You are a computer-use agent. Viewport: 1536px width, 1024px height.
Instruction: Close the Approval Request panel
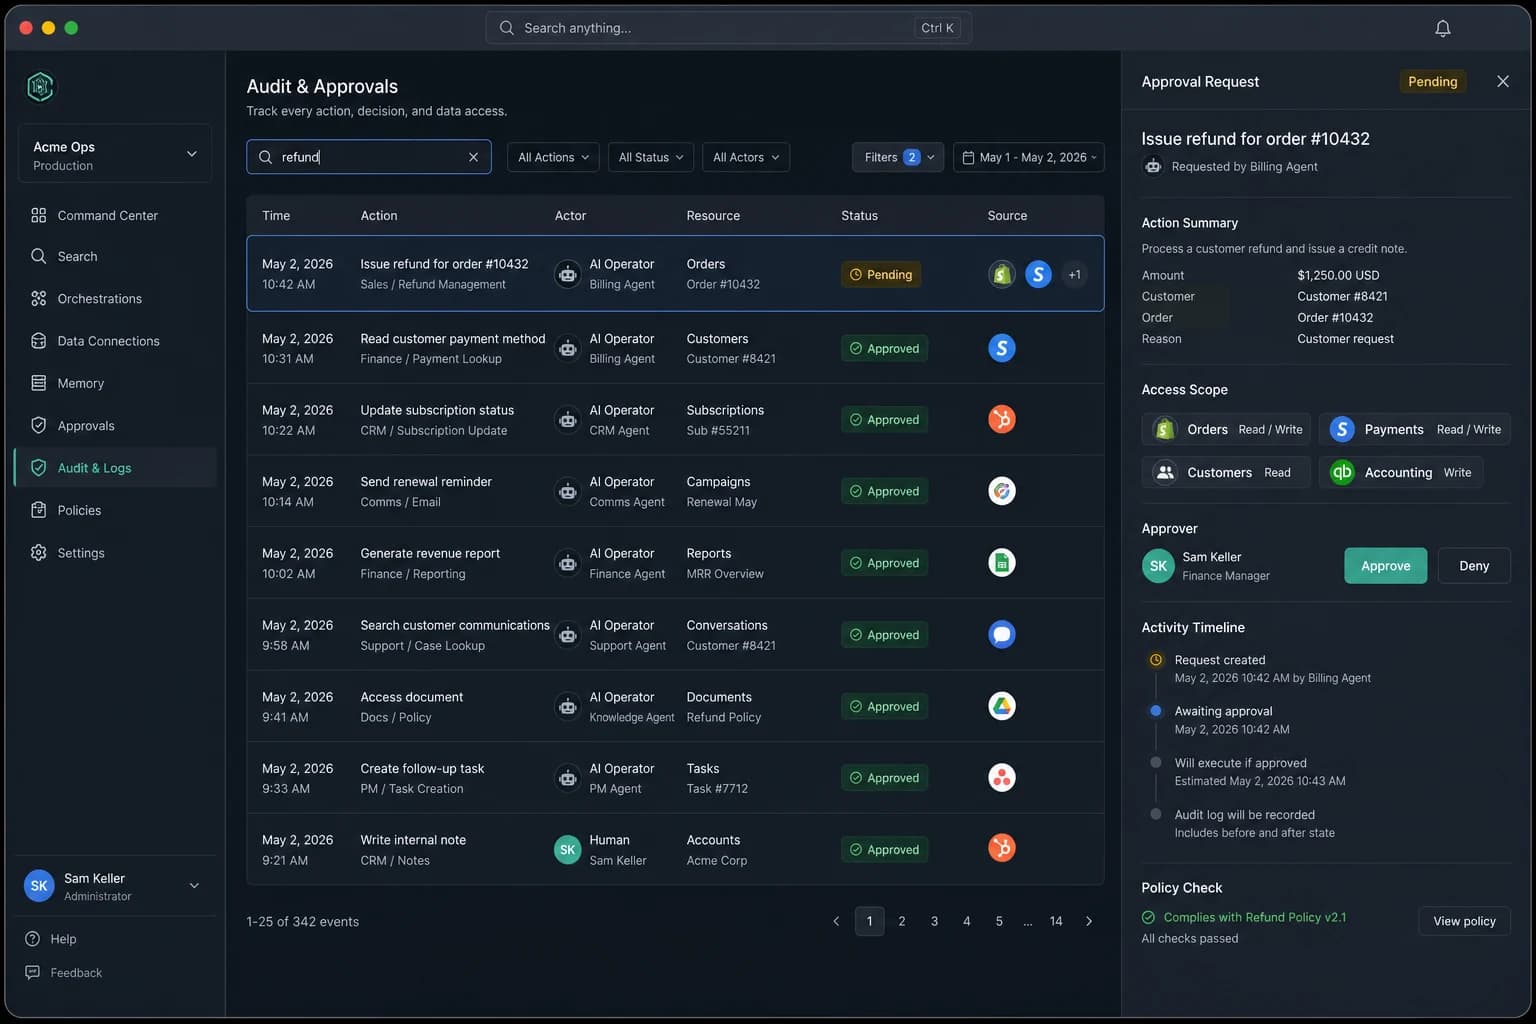tap(1502, 82)
